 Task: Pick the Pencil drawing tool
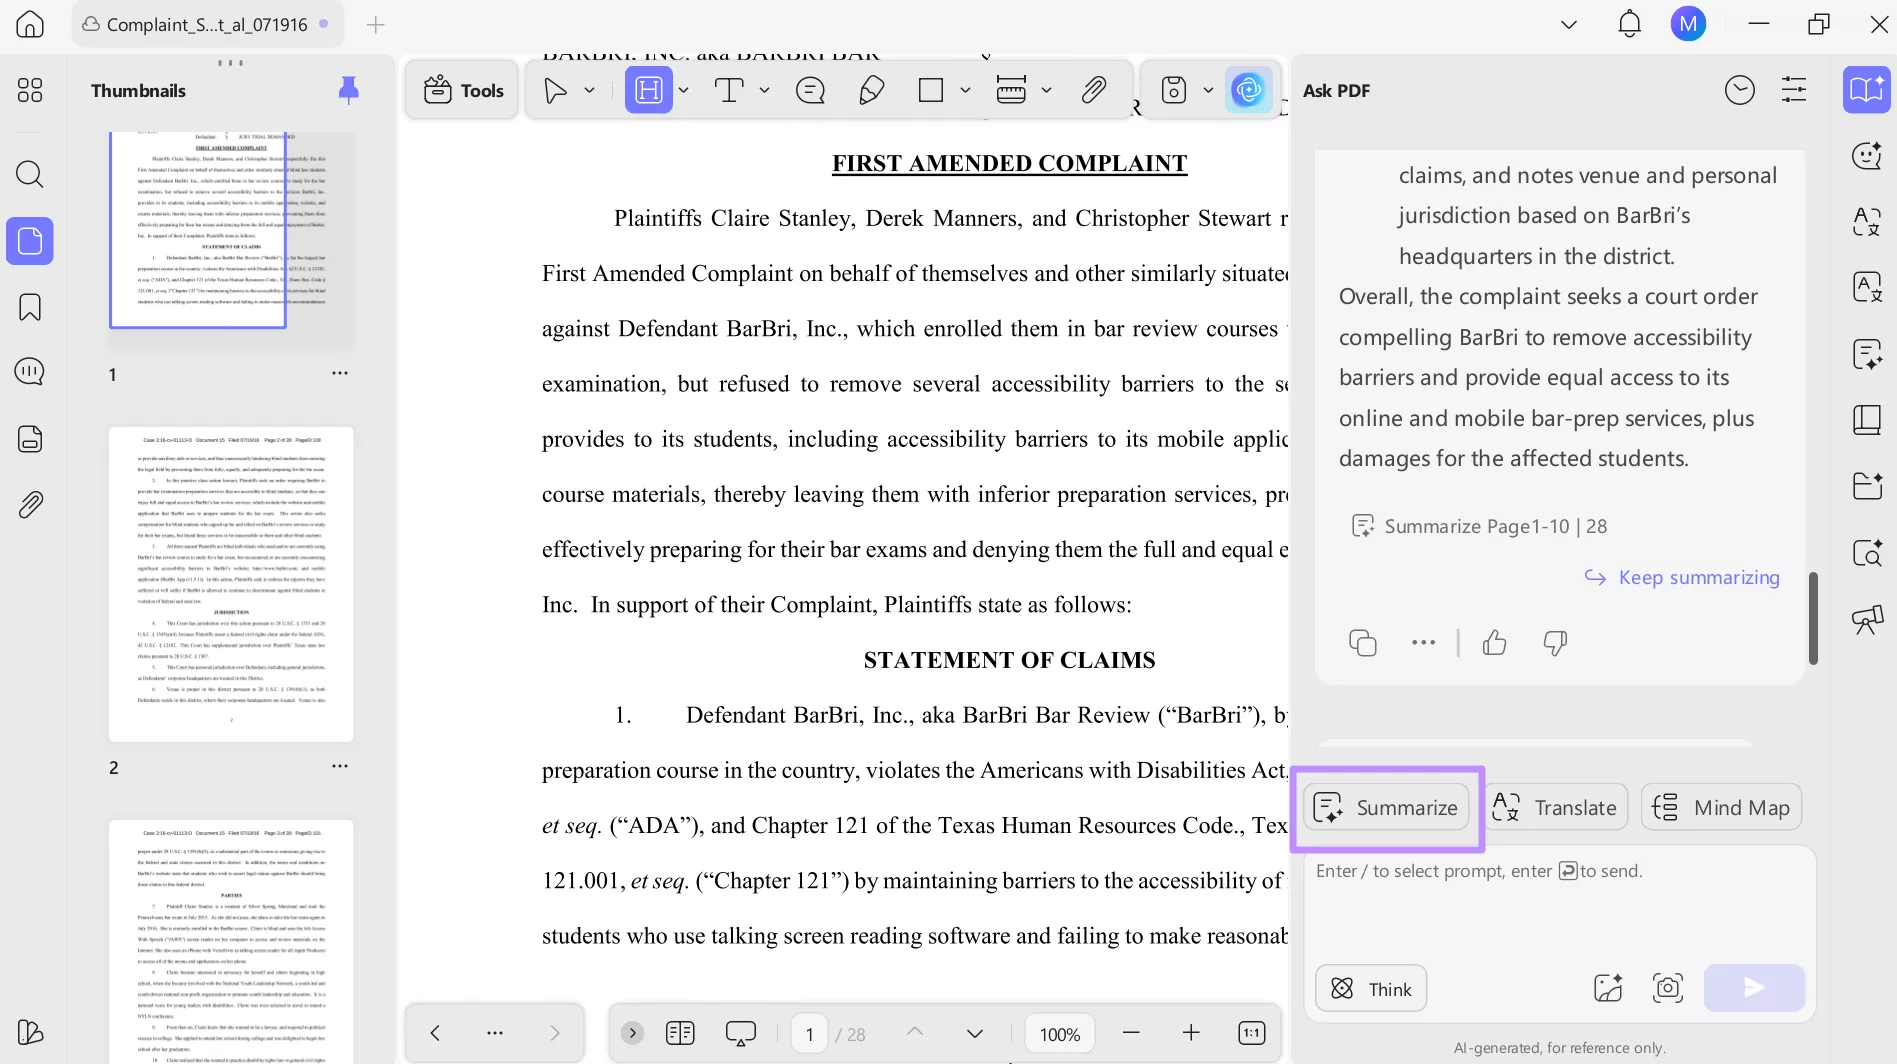[871, 89]
